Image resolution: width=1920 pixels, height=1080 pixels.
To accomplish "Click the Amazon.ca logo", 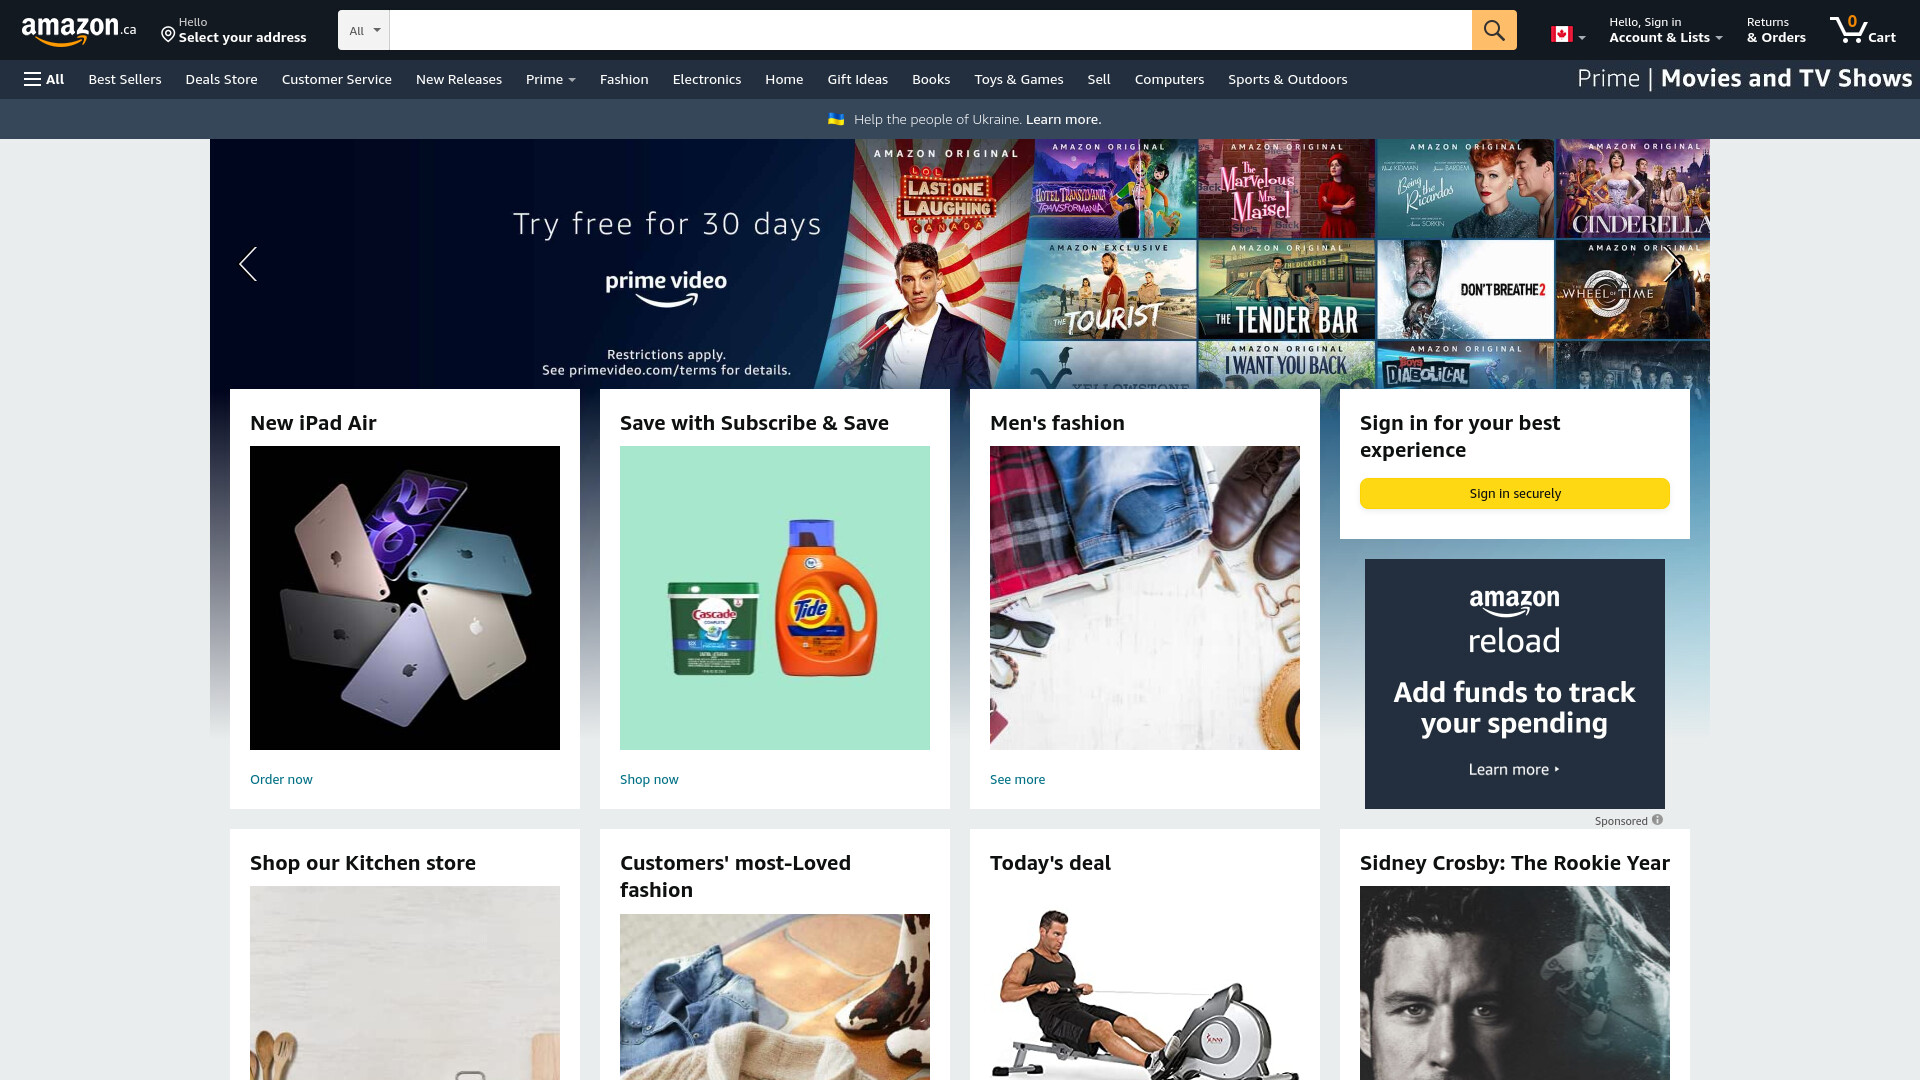I will [79, 31].
